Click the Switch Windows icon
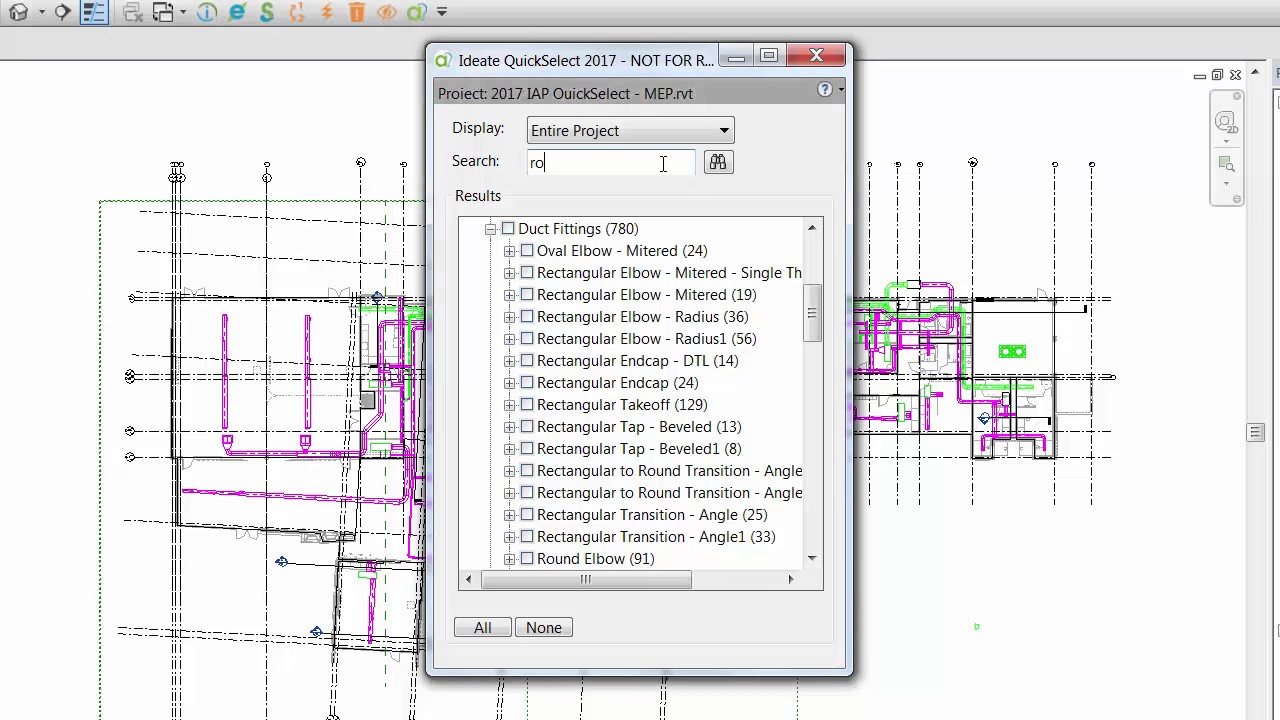This screenshot has width=1280, height=720. [x=163, y=13]
